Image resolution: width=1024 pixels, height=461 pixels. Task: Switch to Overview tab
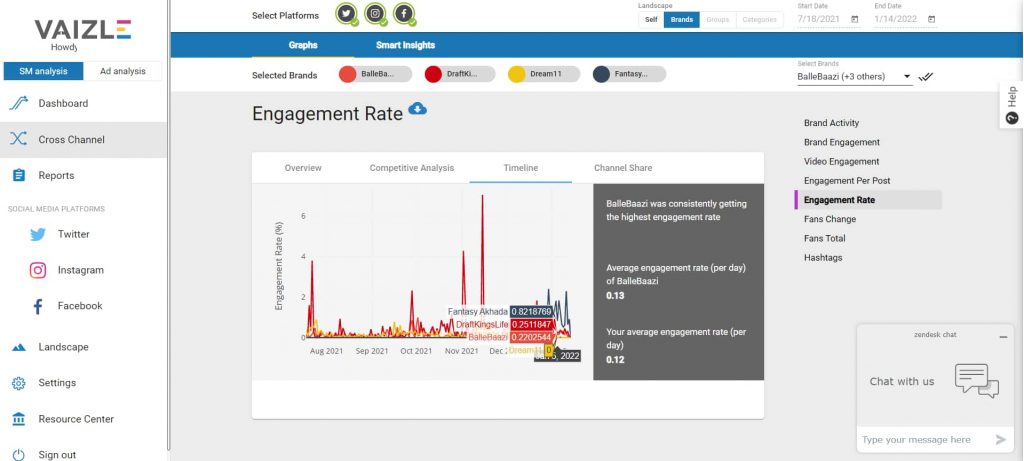[303, 168]
